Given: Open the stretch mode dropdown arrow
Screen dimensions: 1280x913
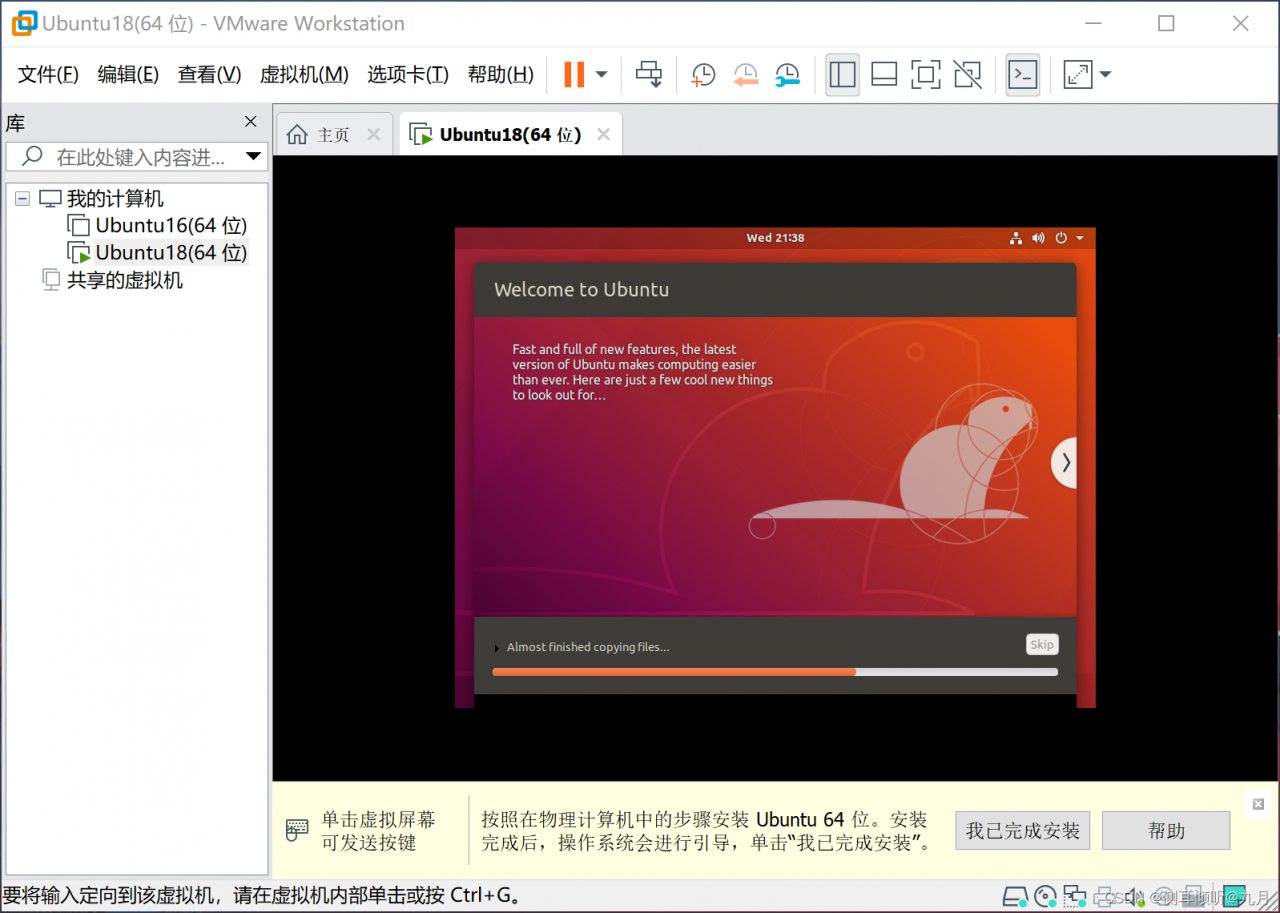Looking at the screenshot, I should (x=1105, y=74).
